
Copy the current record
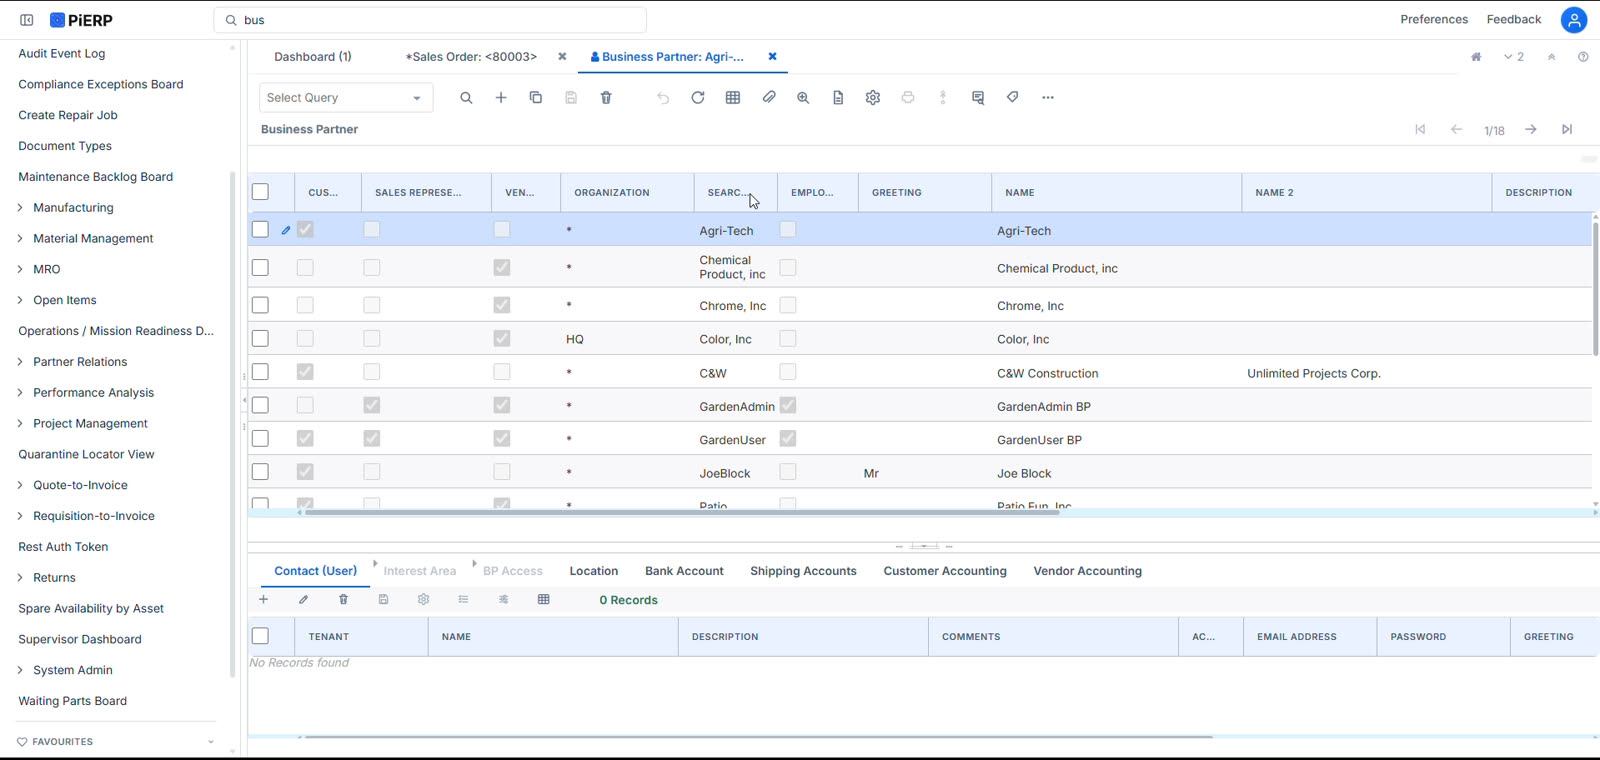[536, 98]
